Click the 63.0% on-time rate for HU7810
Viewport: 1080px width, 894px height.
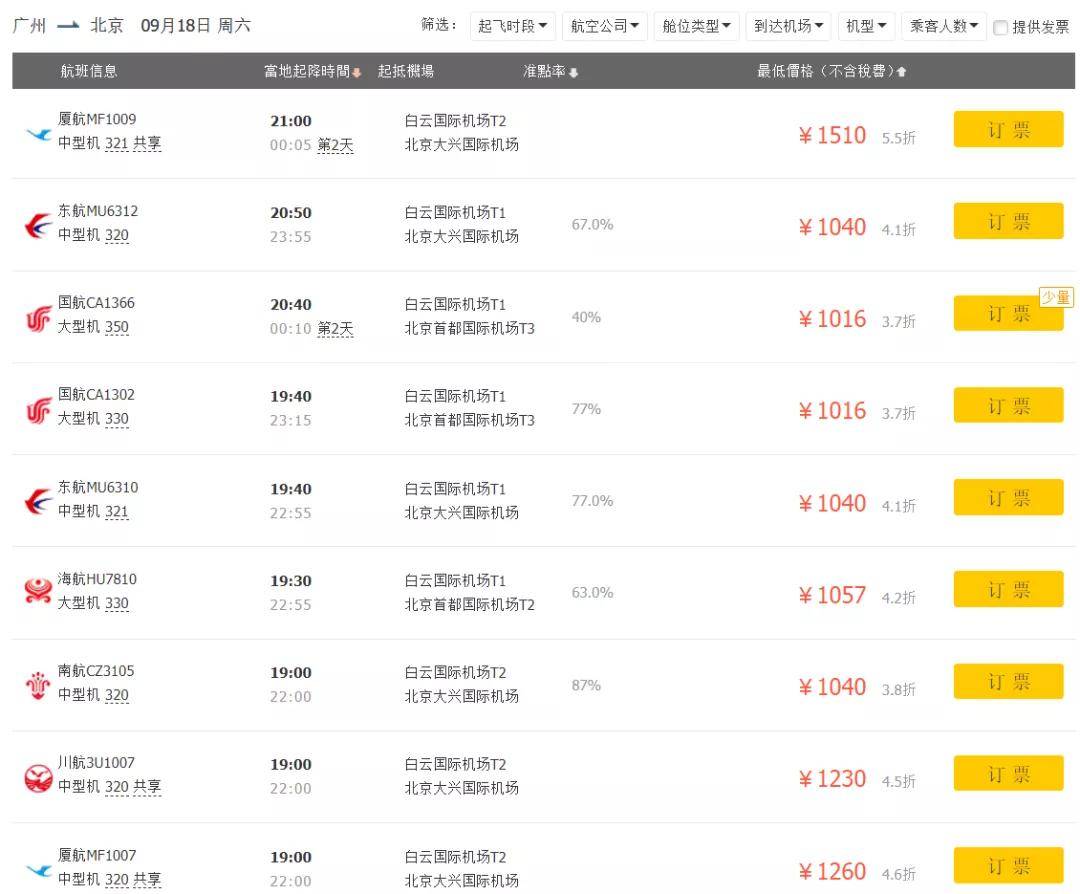[x=592, y=592]
